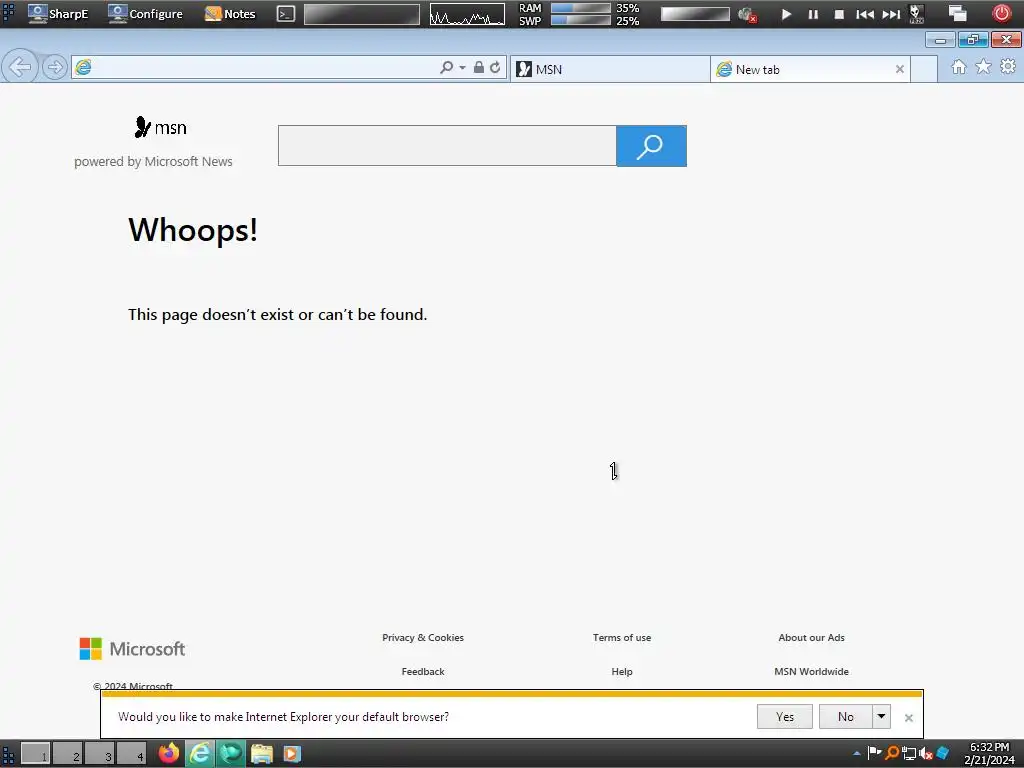Image resolution: width=1024 pixels, height=768 pixels.
Task: Switch to virtual desktop 1
Action: [x=35, y=754]
